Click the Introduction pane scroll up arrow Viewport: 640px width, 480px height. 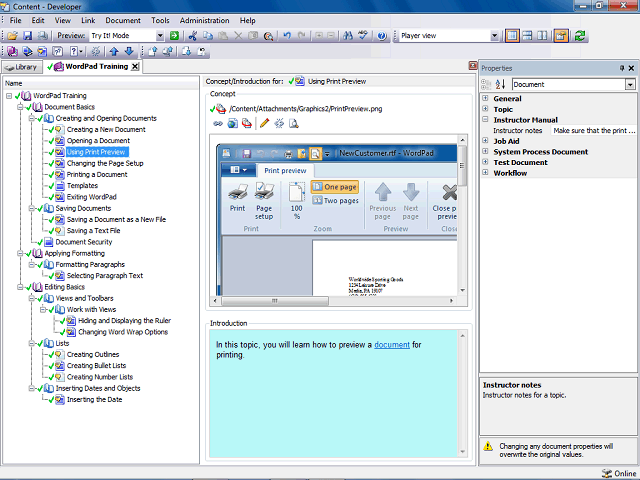(462, 336)
